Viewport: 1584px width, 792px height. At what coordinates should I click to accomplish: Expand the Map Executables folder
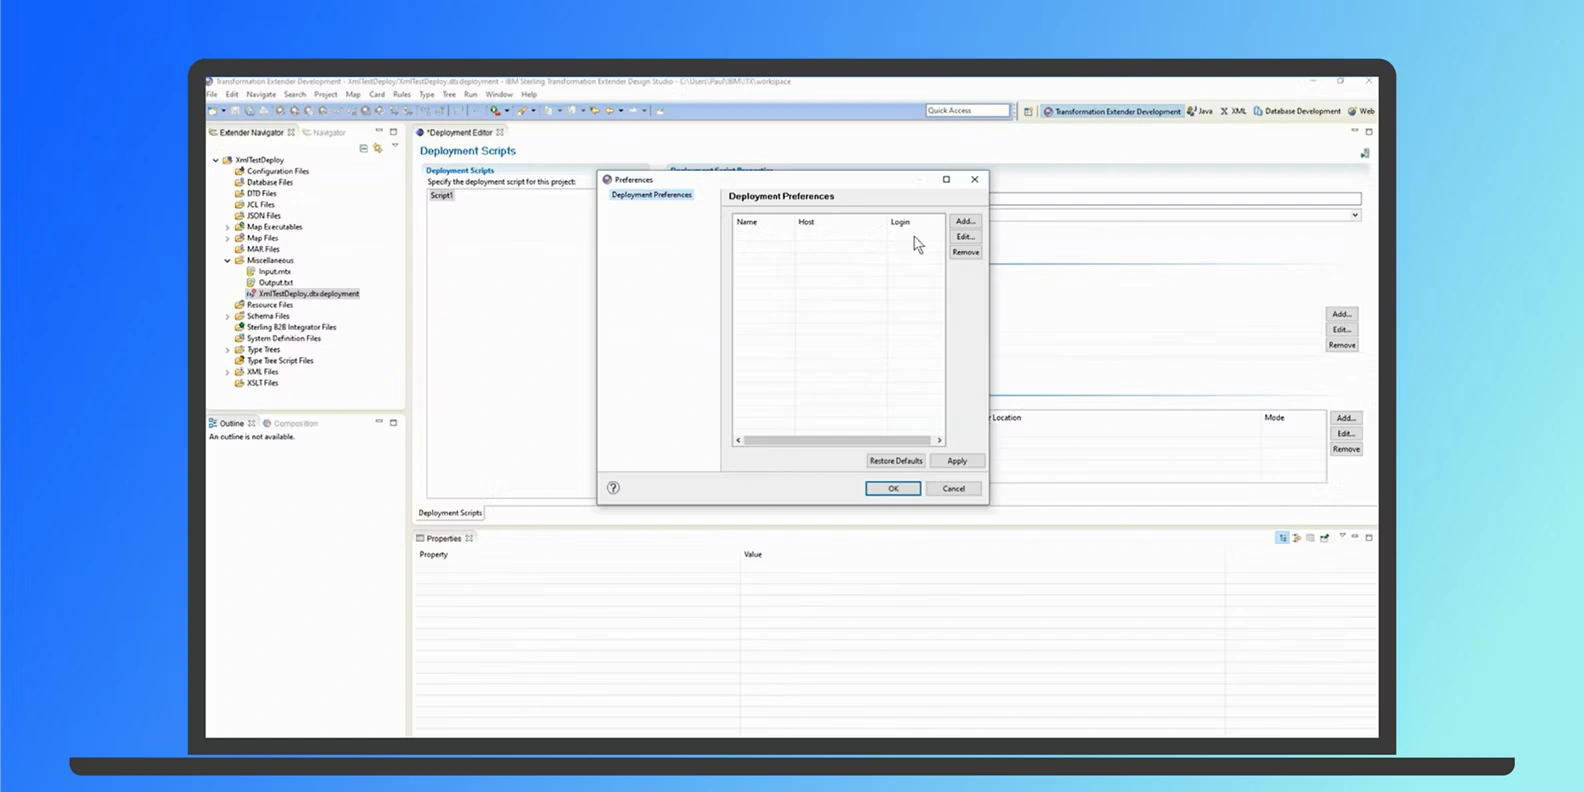tap(227, 227)
